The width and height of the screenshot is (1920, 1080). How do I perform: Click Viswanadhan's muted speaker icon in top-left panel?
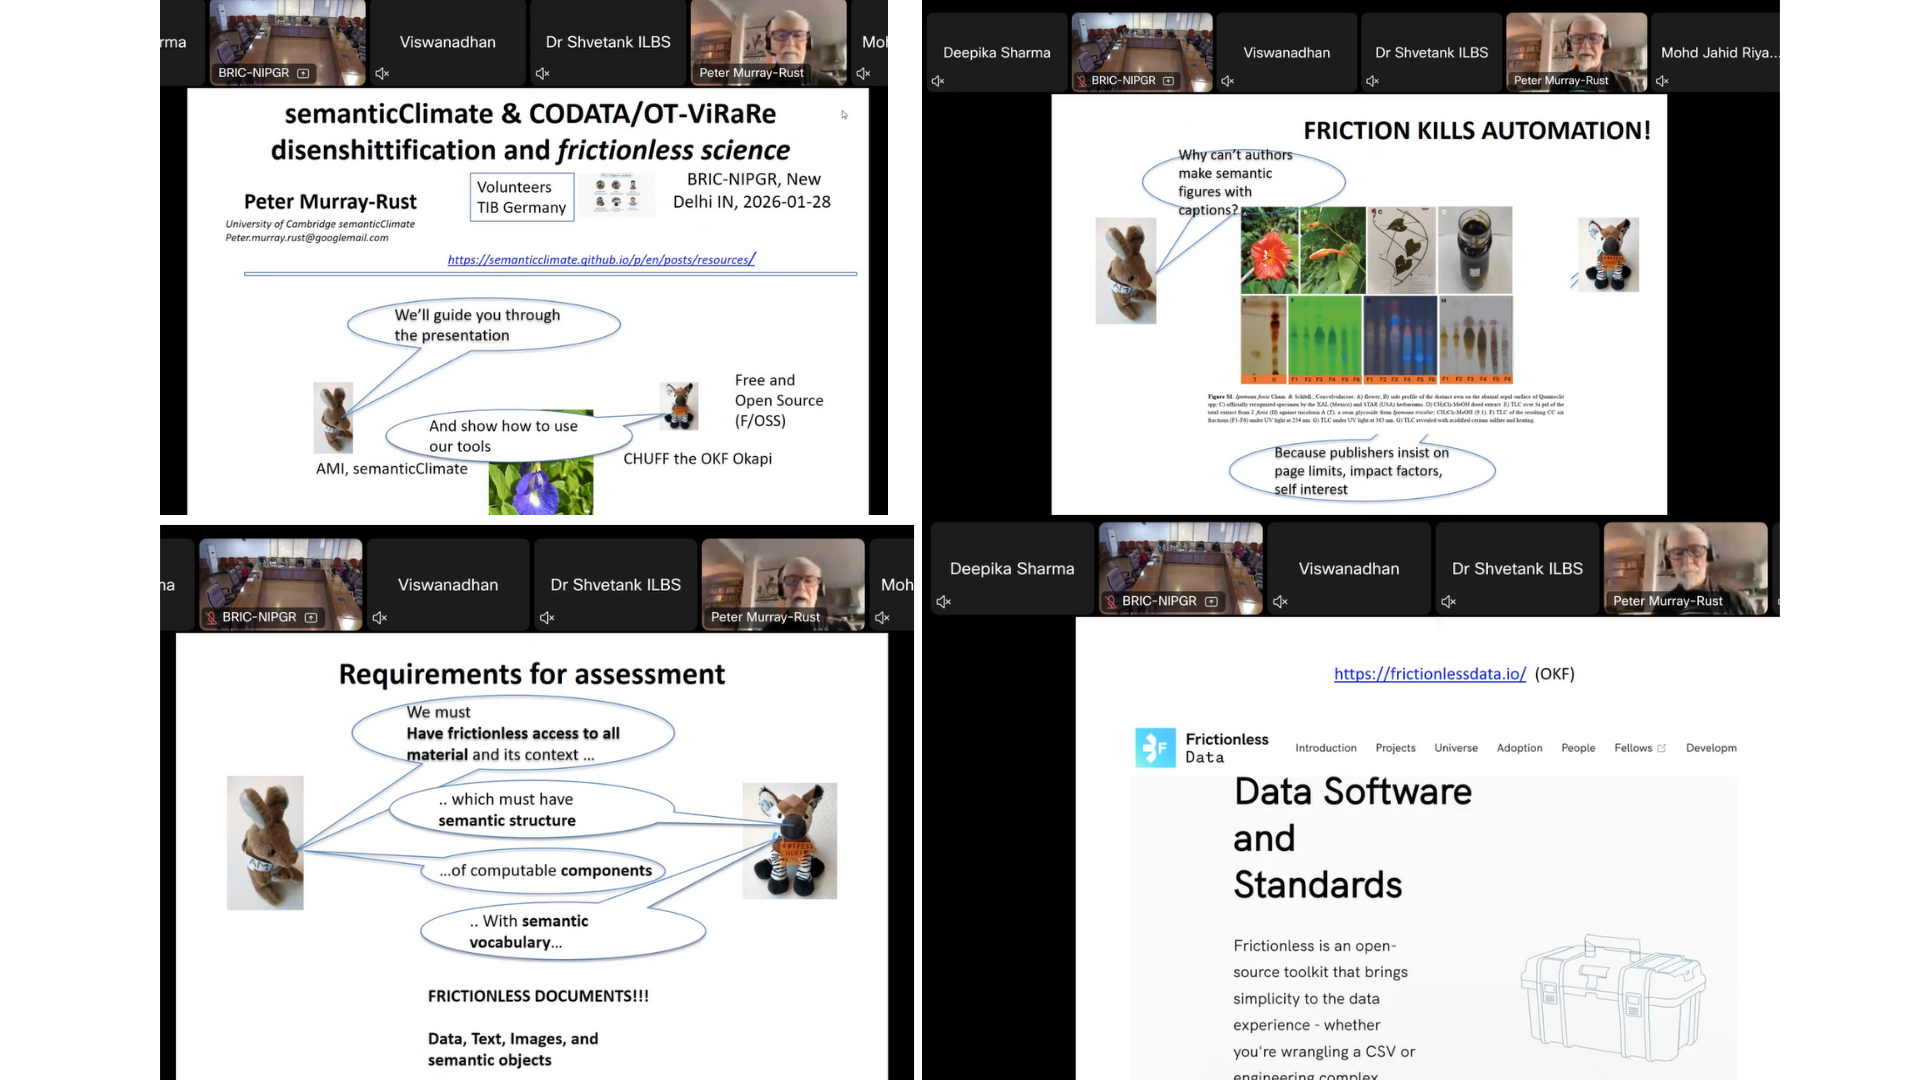click(382, 73)
